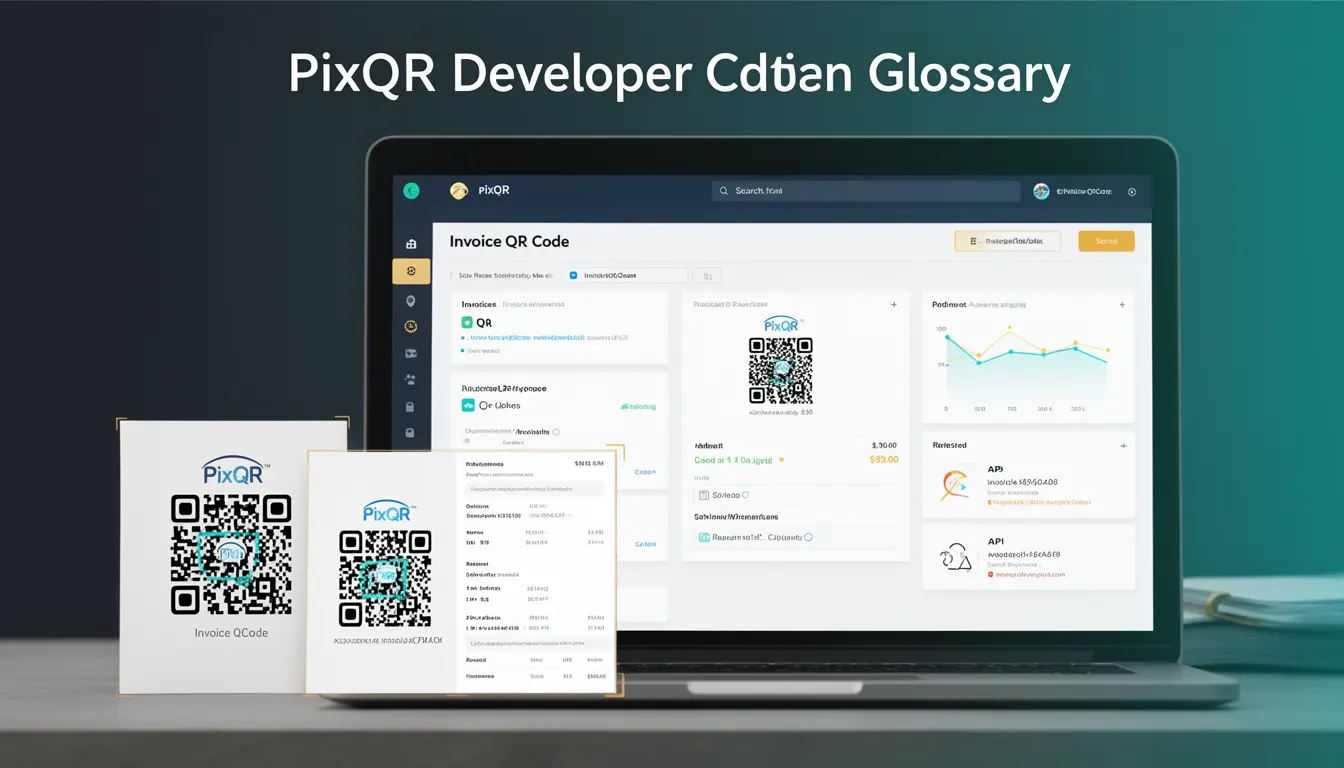
Task: Click the Search field in the top bar
Action: 865,190
